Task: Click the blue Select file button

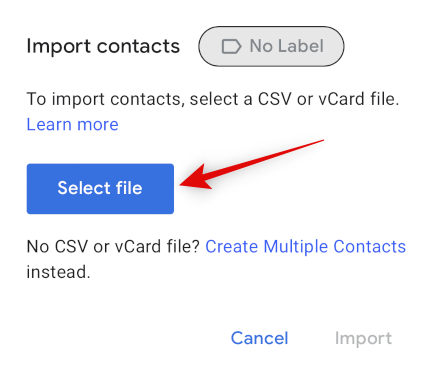Action: (100, 189)
